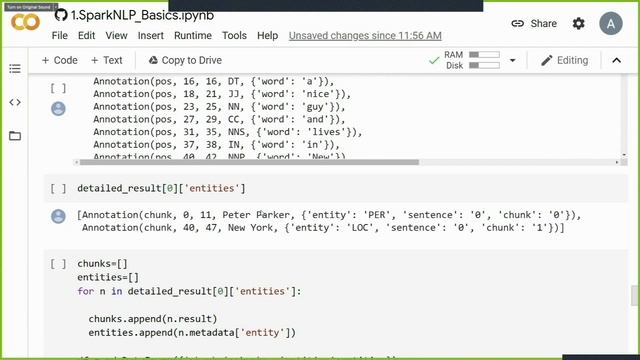This screenshot has height=360, width=640.
Task: Open the View menu
Action: [x=116, y=36]
